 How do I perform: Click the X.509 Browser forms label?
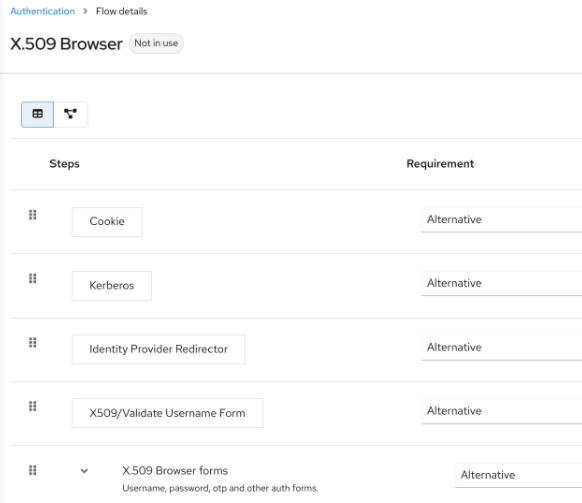click(x=175, y=471)
